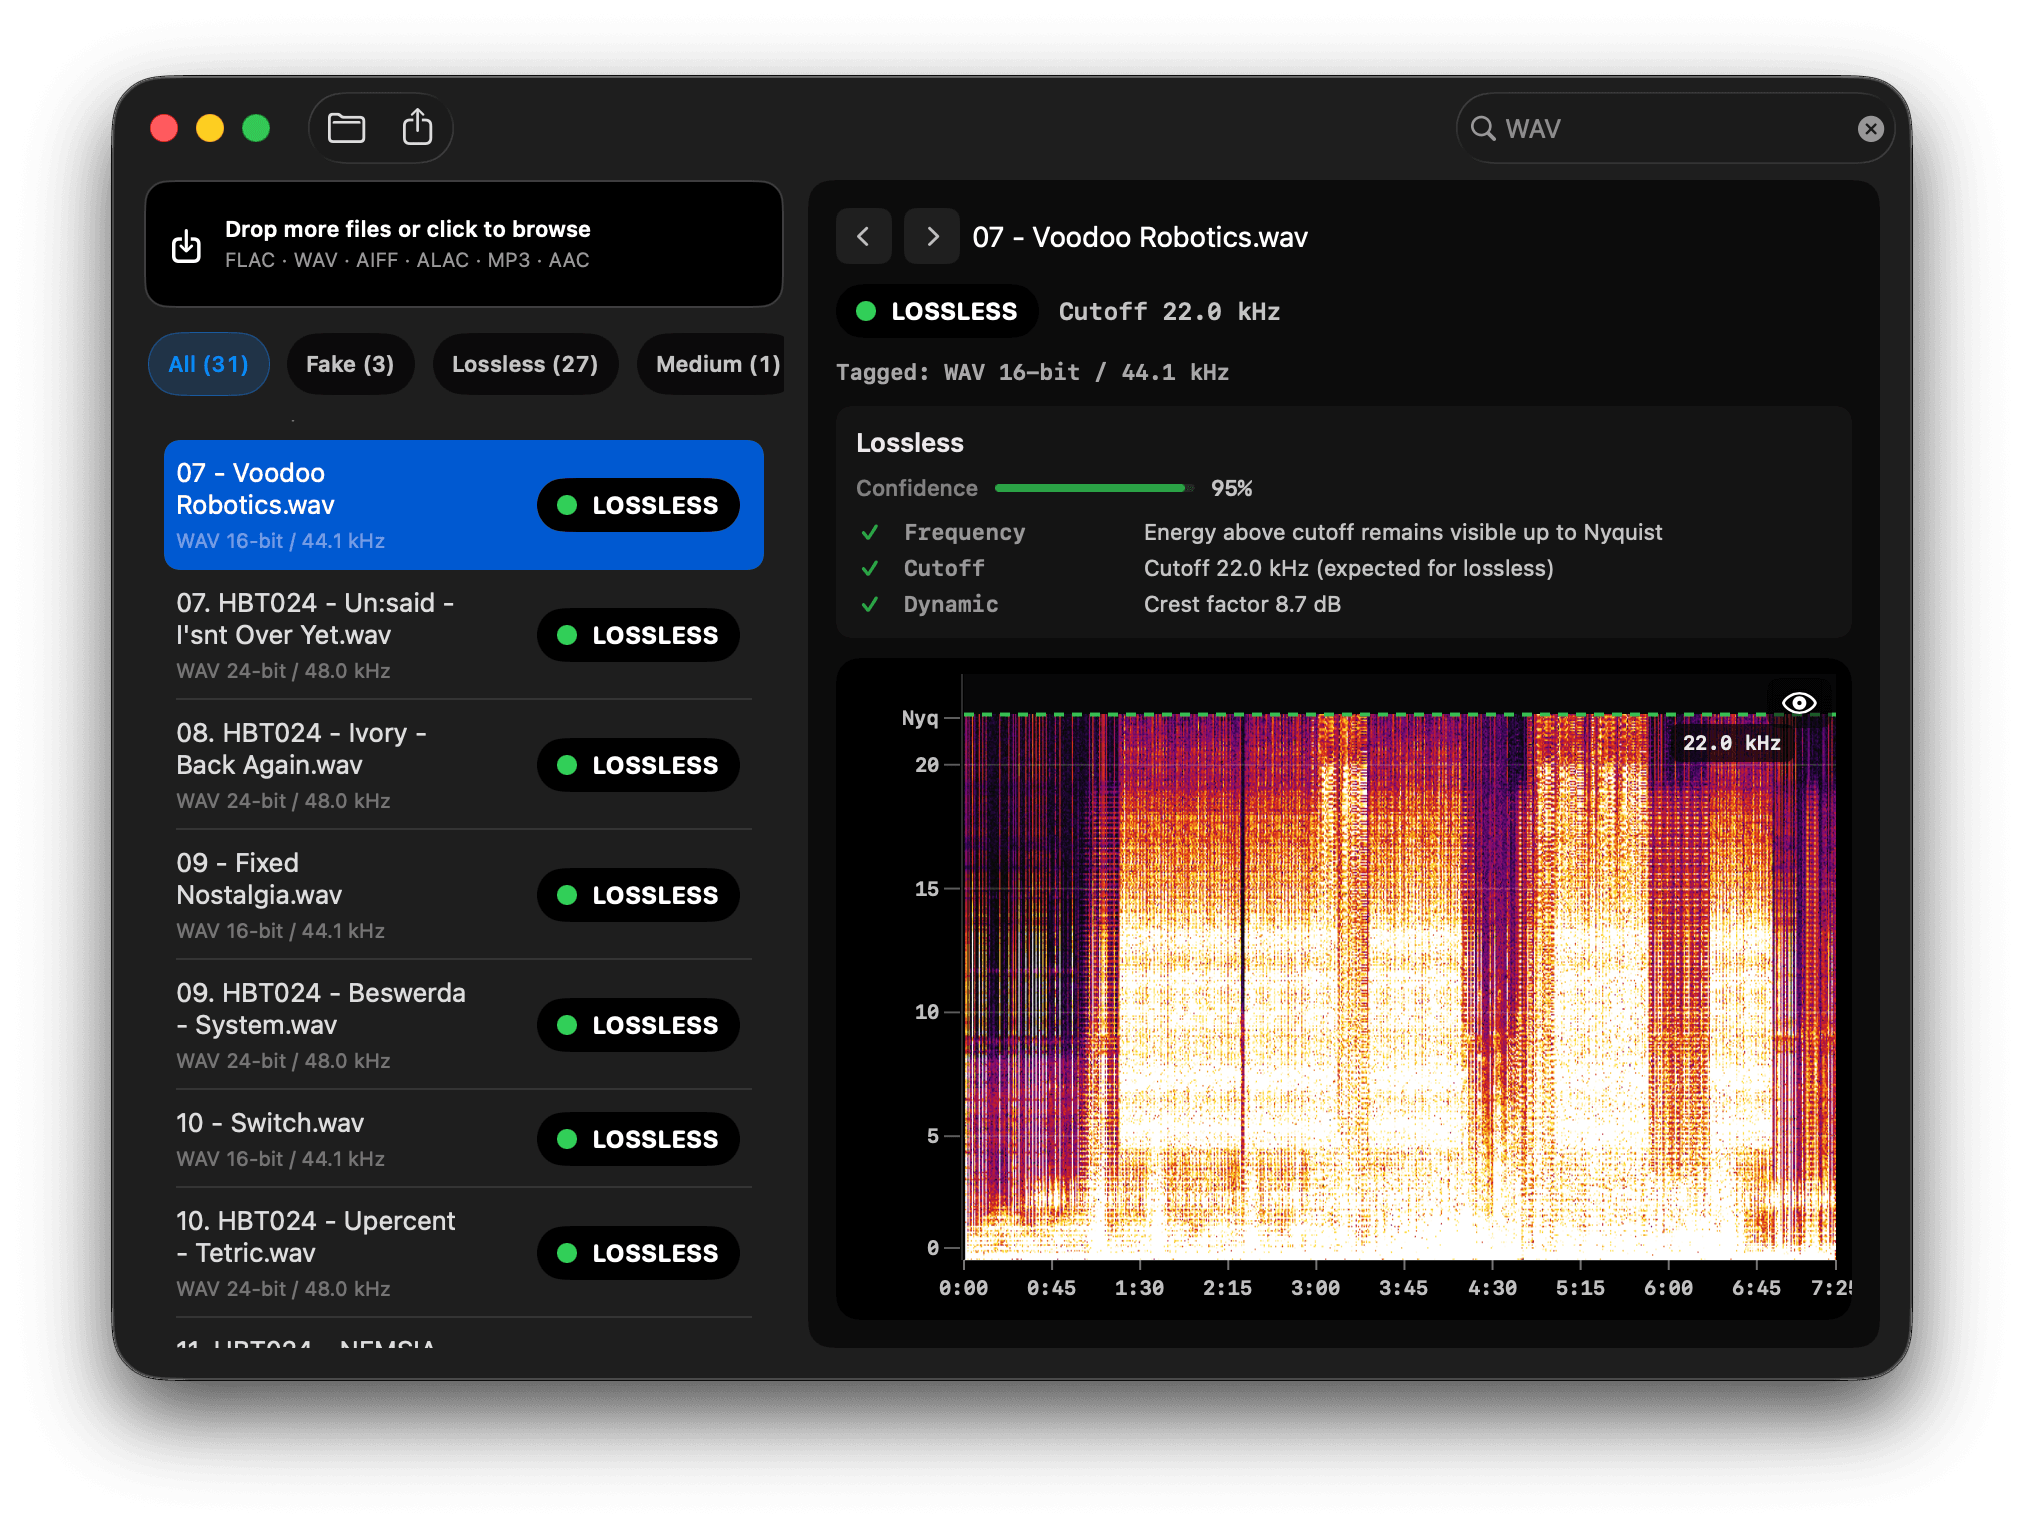The width and height of the screenshot is (2024, 1528).
Task: Click the LOSSLESS verdict badge in detail header
Action: 937,311
